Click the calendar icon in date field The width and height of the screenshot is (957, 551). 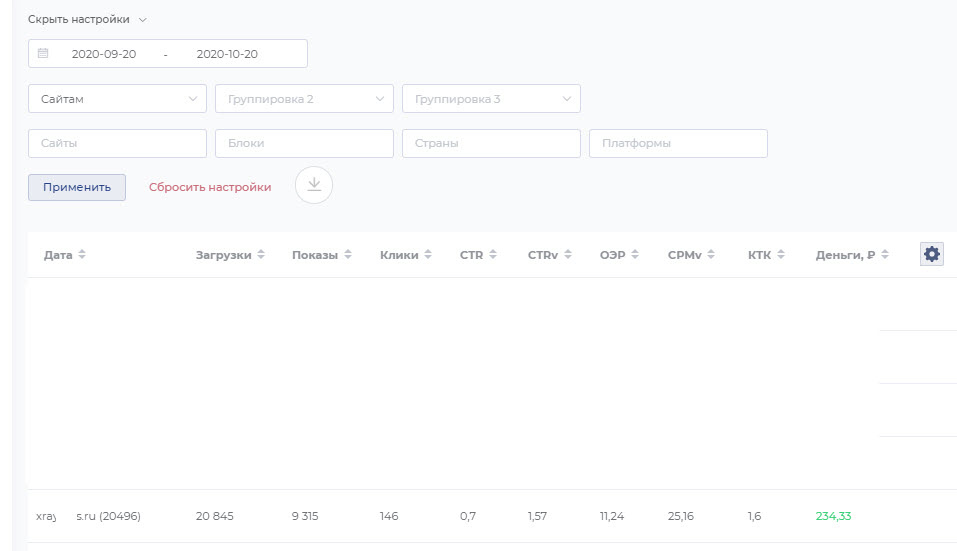(x=43, y=54)
